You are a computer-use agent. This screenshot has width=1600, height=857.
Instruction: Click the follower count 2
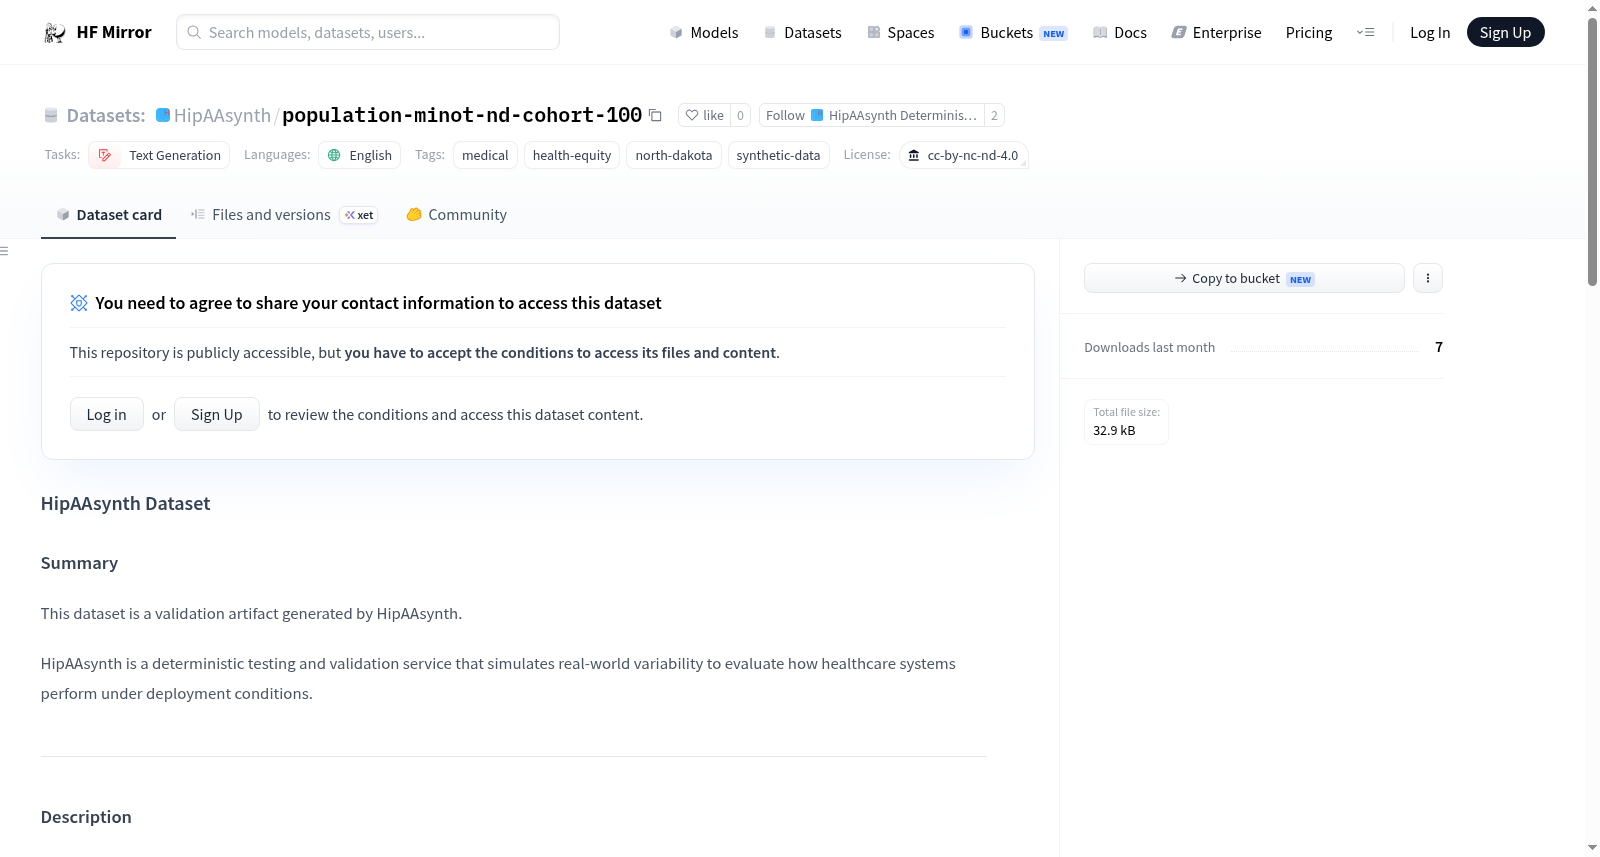(x=994, y=115)
